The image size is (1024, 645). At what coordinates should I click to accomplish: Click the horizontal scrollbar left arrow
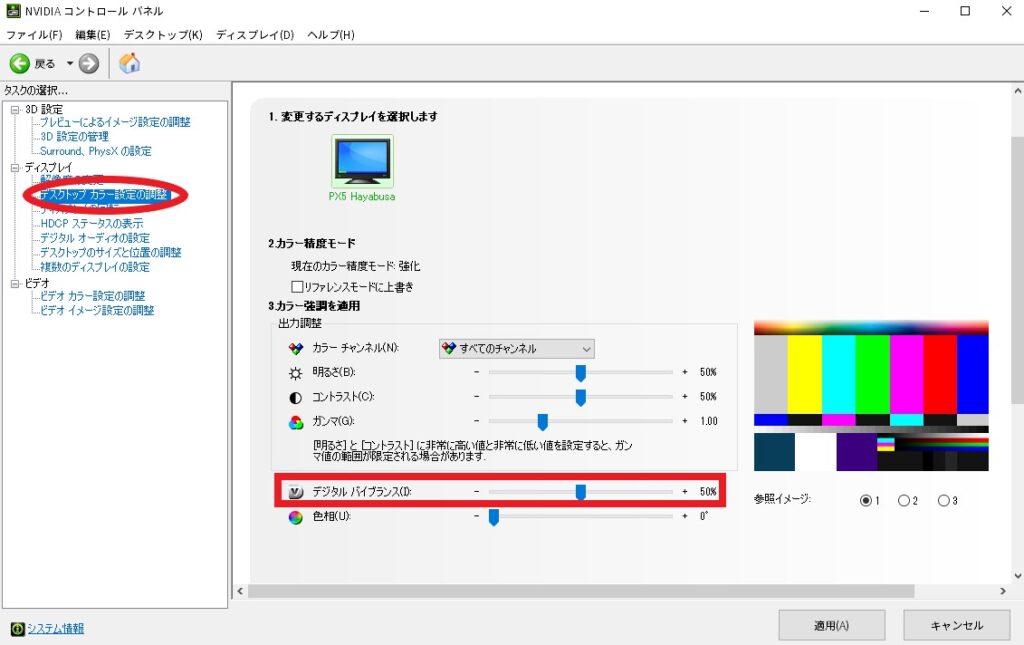(x=240, y=591)
